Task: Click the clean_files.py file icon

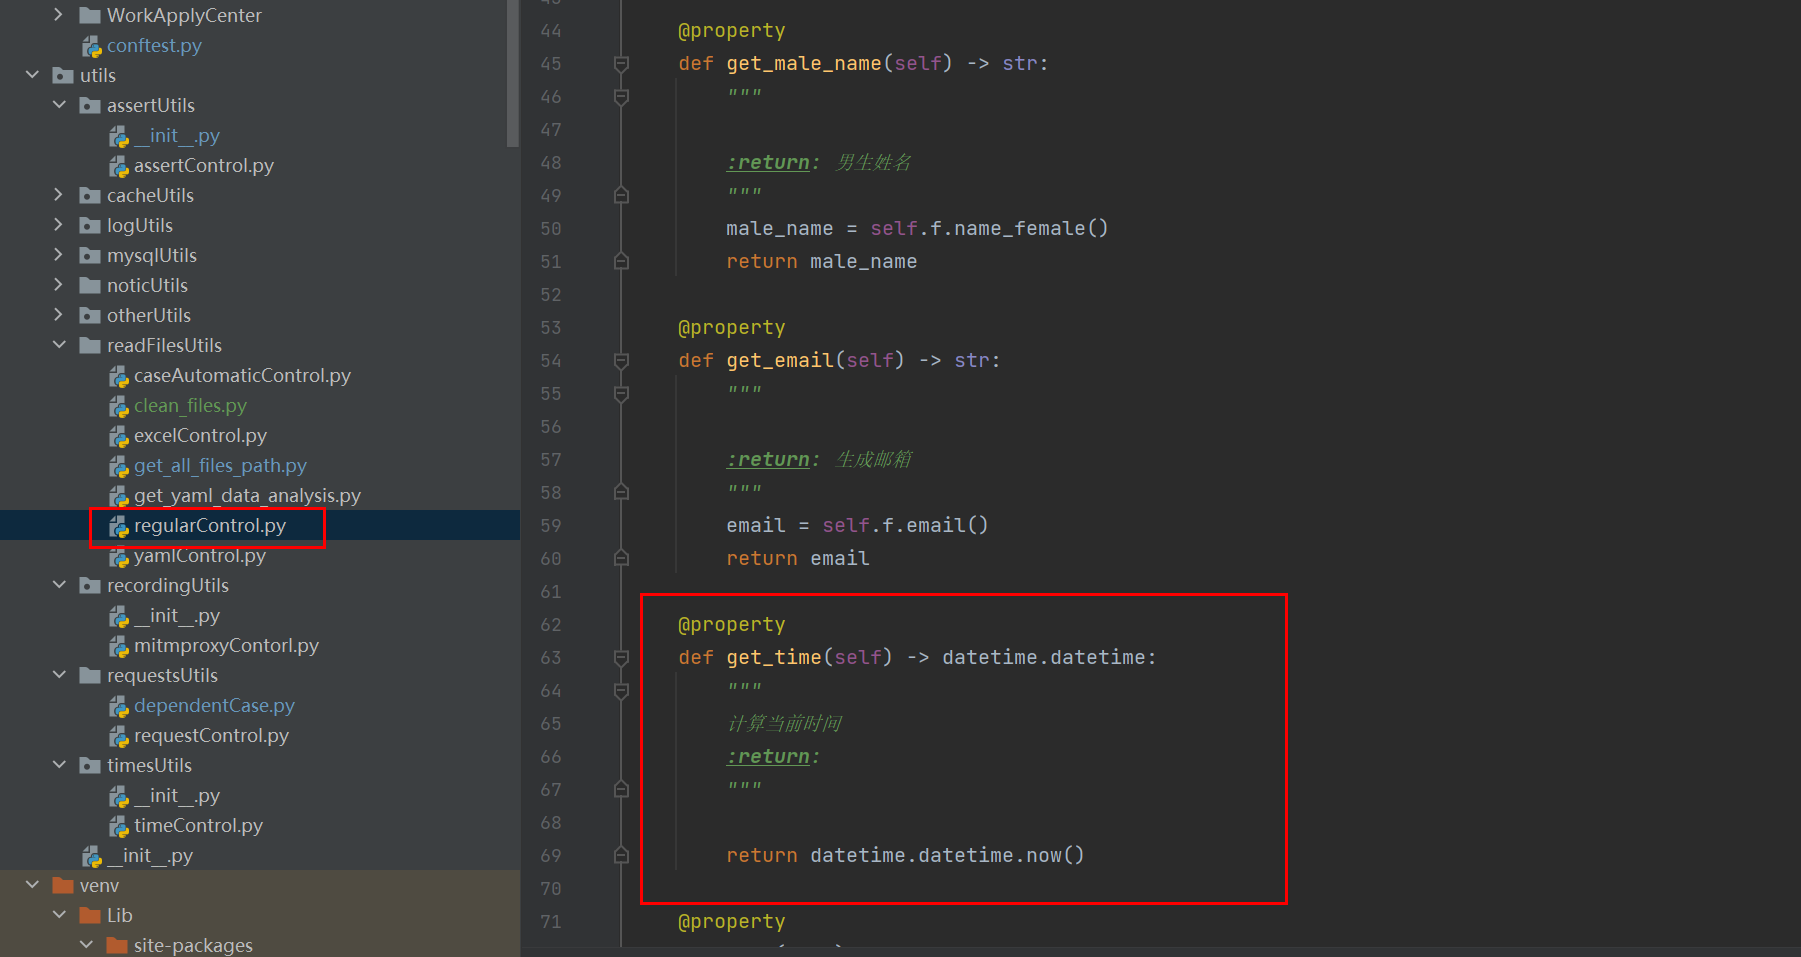Action: point(119,406)
